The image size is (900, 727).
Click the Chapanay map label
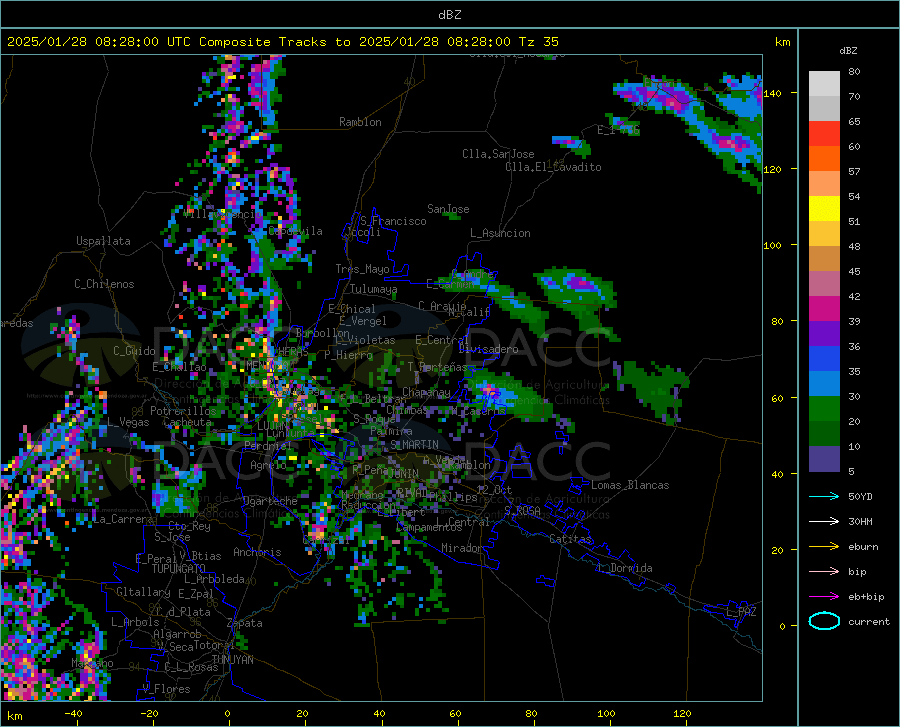(426, 392)
